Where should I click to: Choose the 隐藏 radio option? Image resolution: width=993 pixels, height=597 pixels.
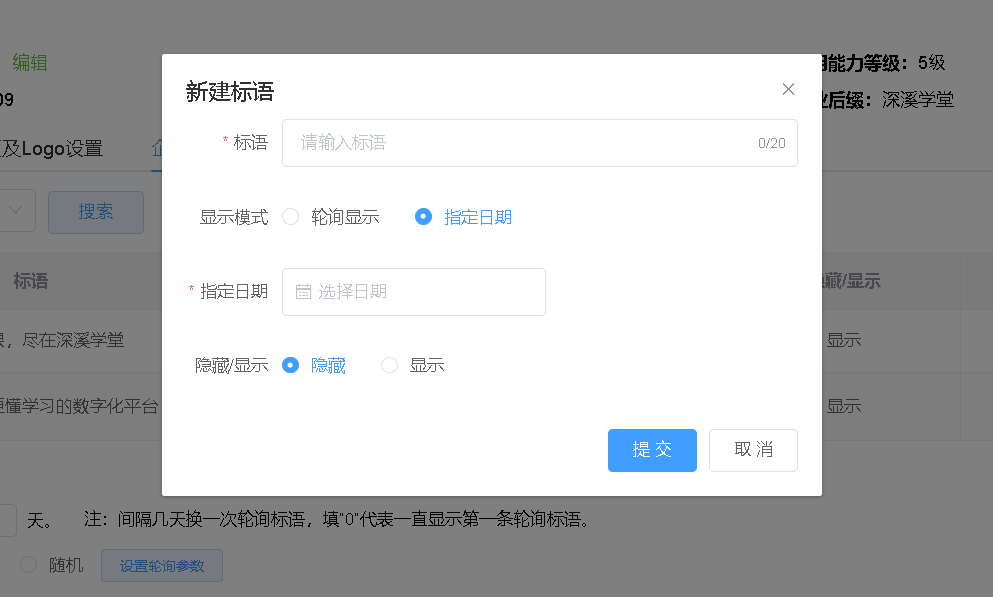[x=291, y=366]
